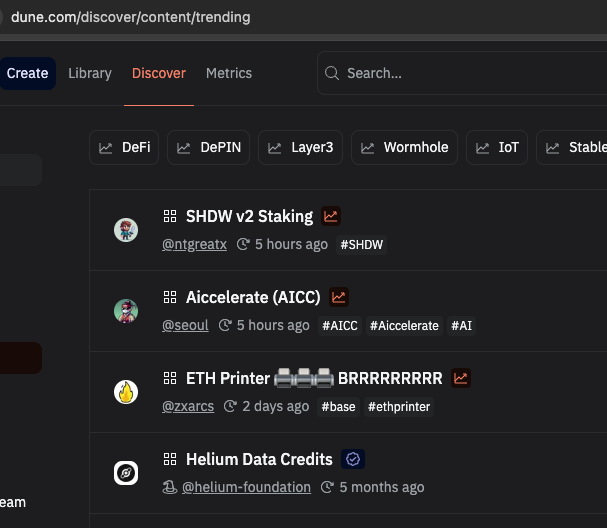Click the browser address bar URL

coord(130,17)
